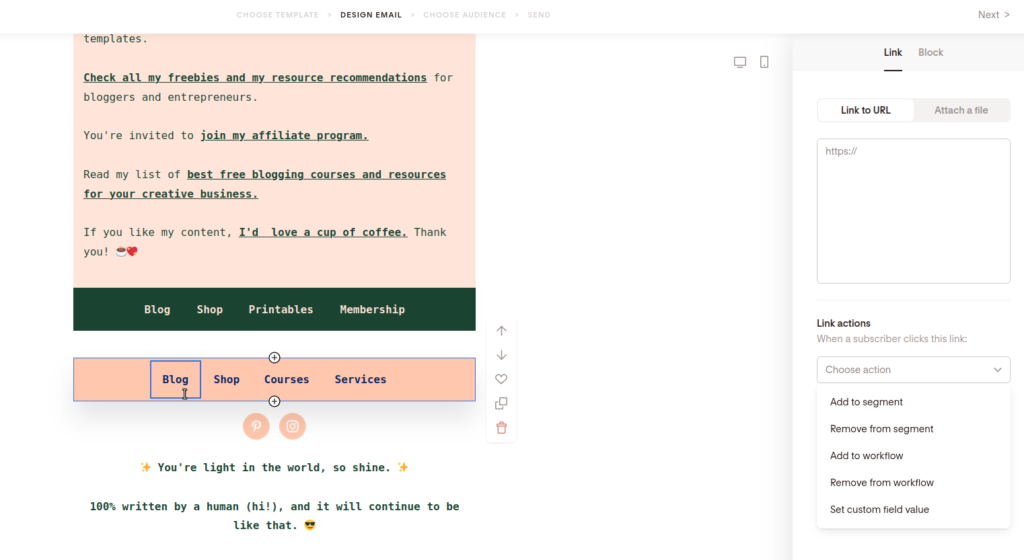Select Remove from segment option
This screenshot has width=1024, height=560.
[x=882, y=429]
